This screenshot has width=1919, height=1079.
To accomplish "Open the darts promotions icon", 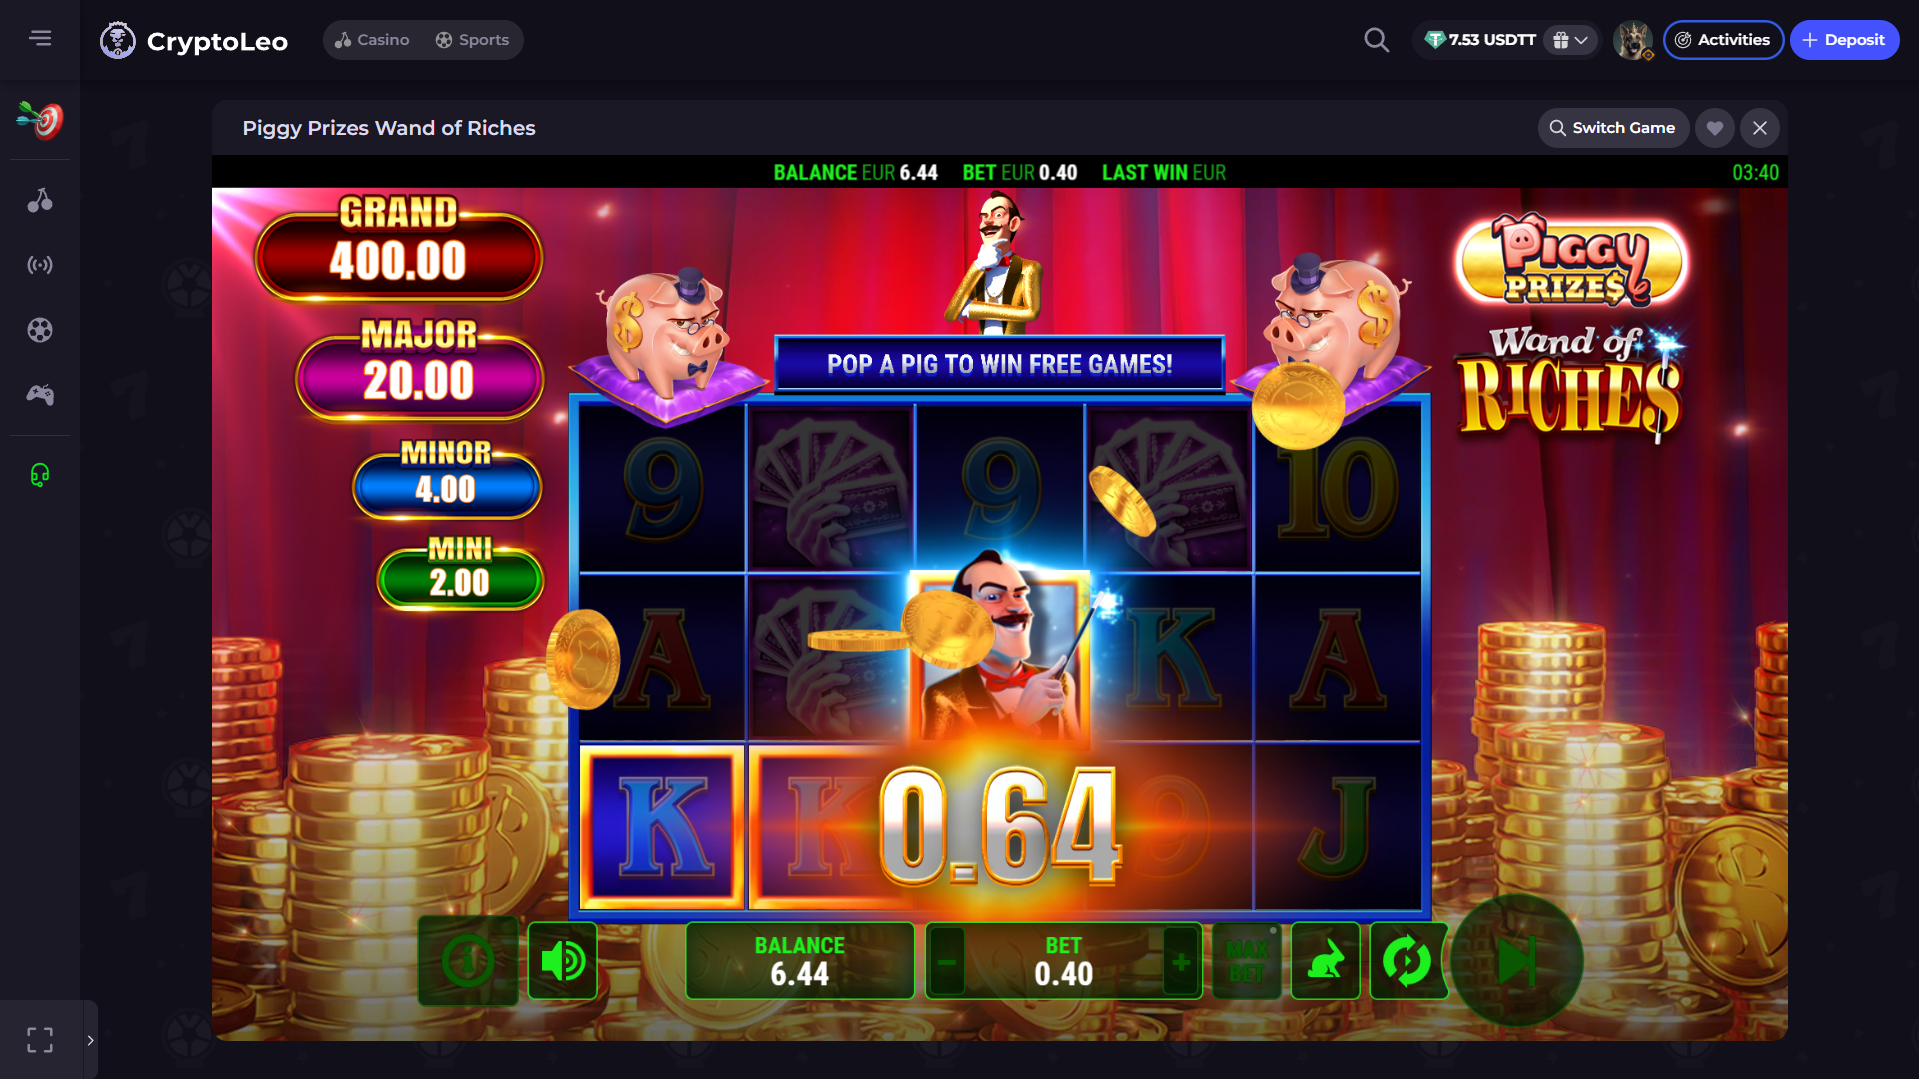I will (40, 120).
